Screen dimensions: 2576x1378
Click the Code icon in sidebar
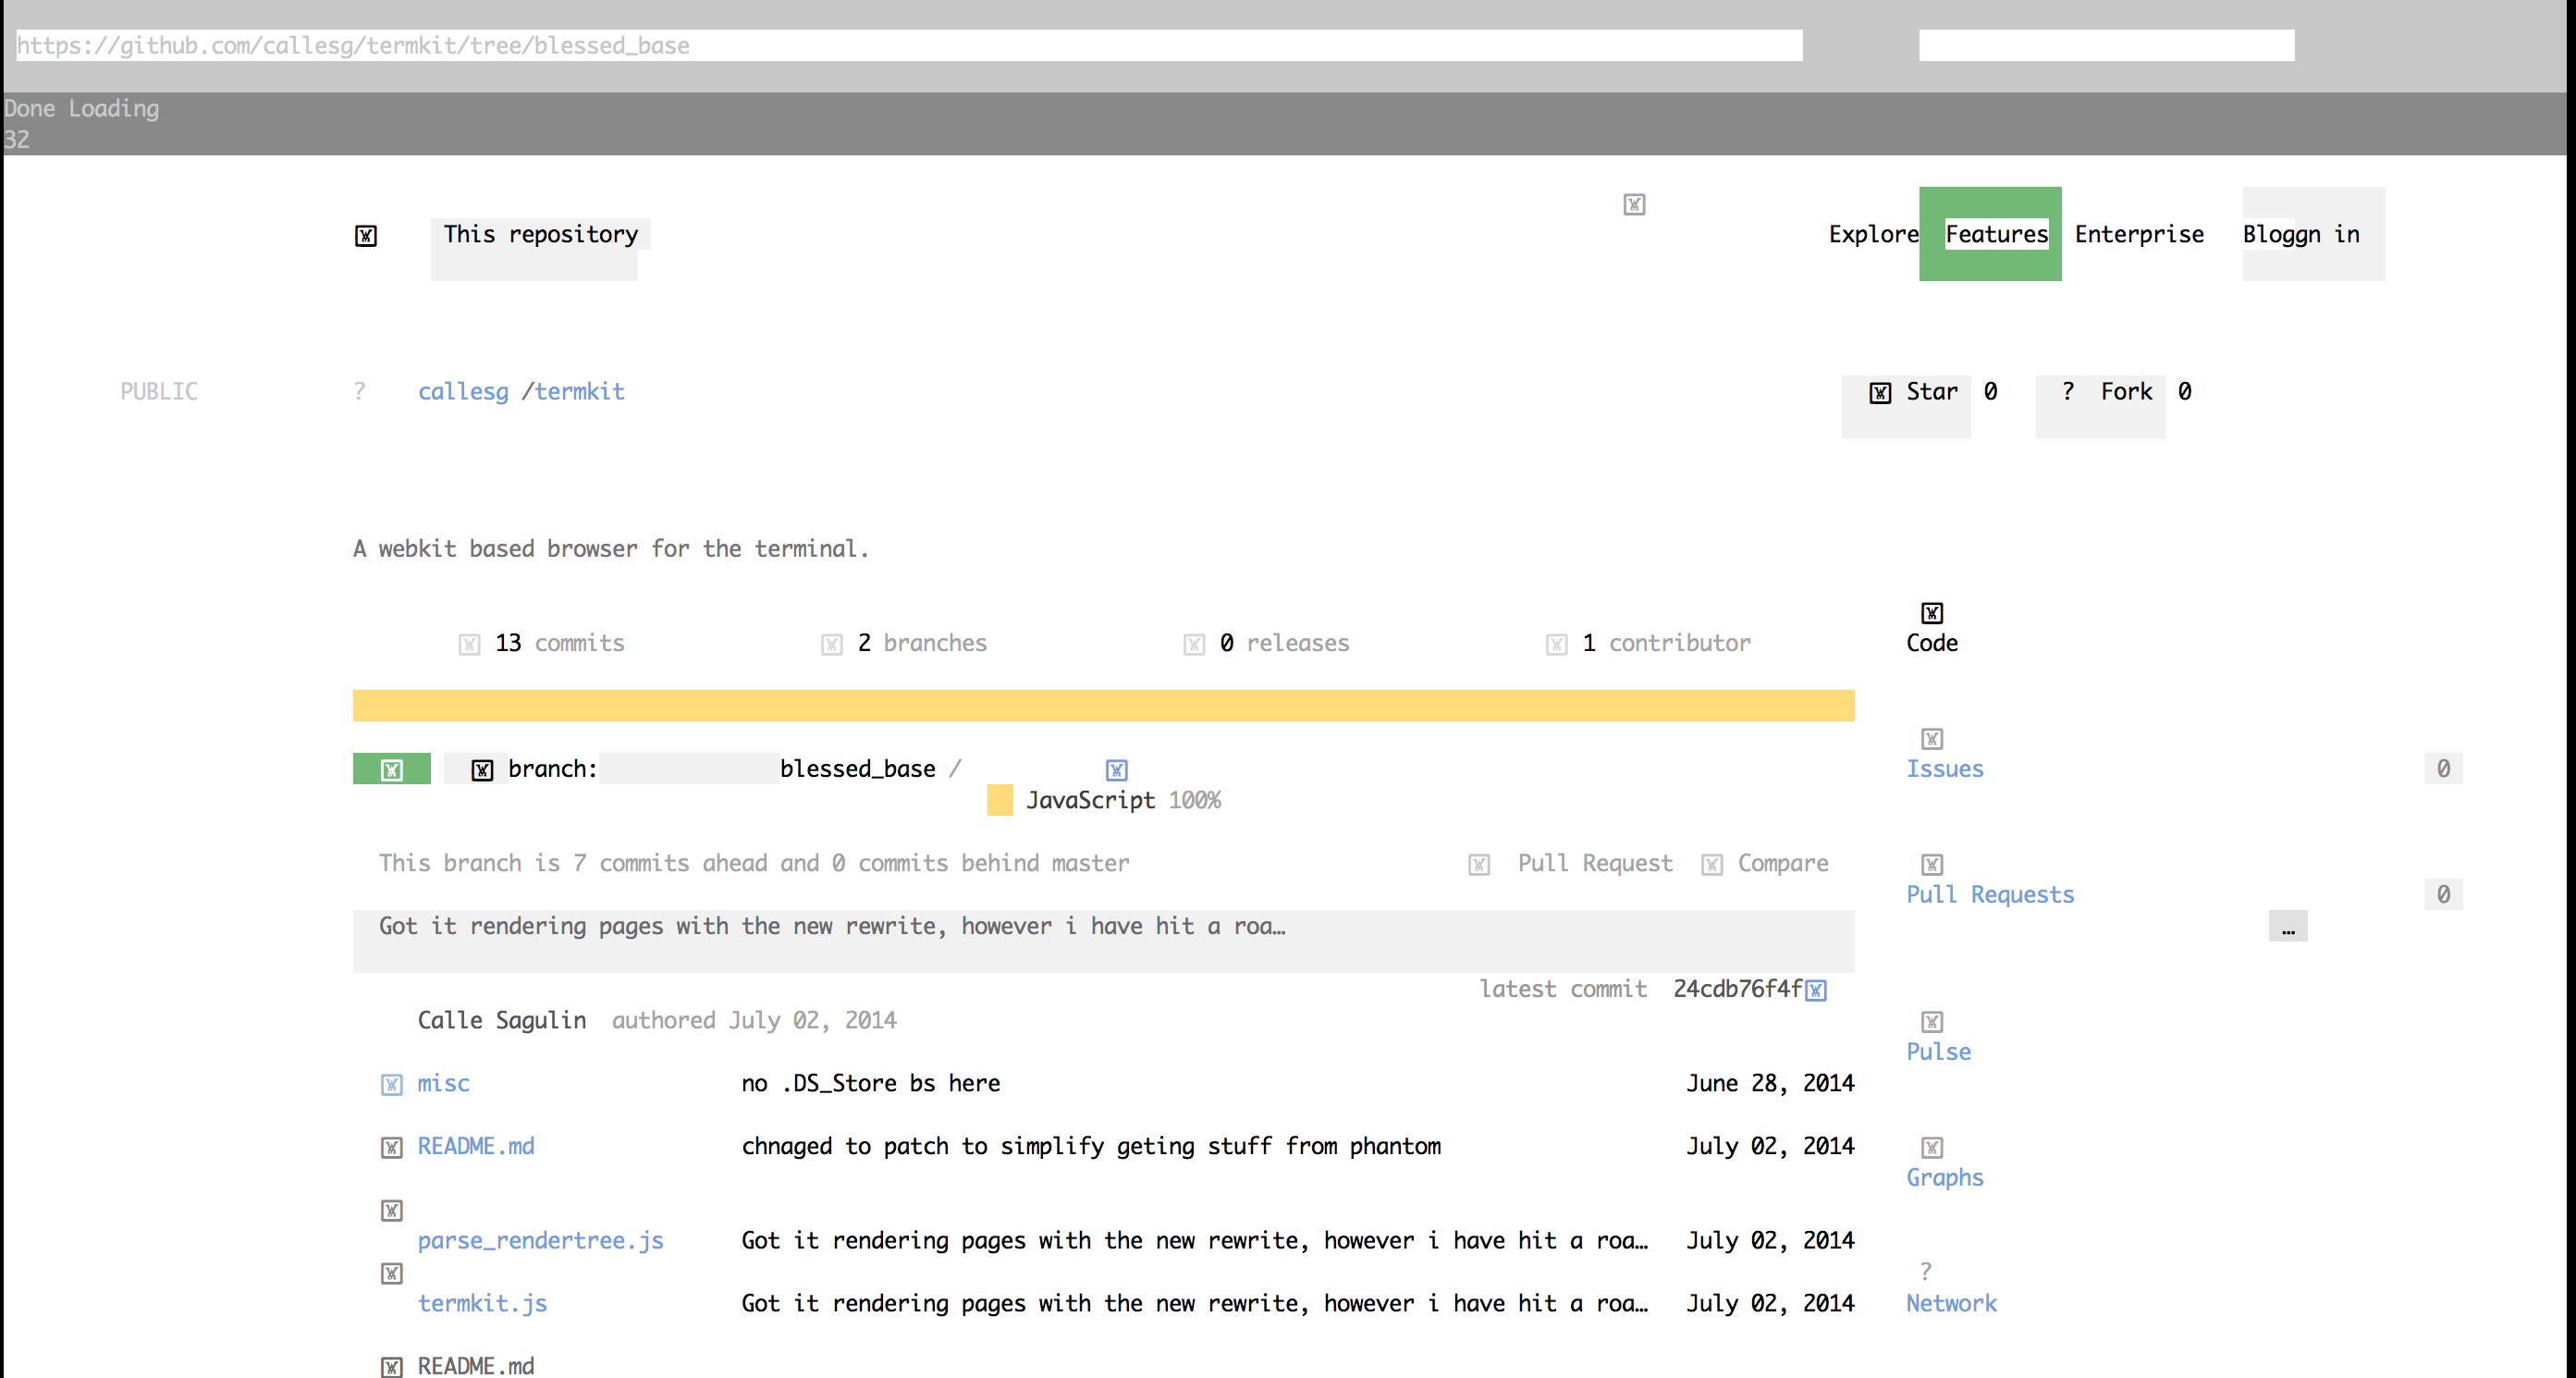coord(1932,612)
